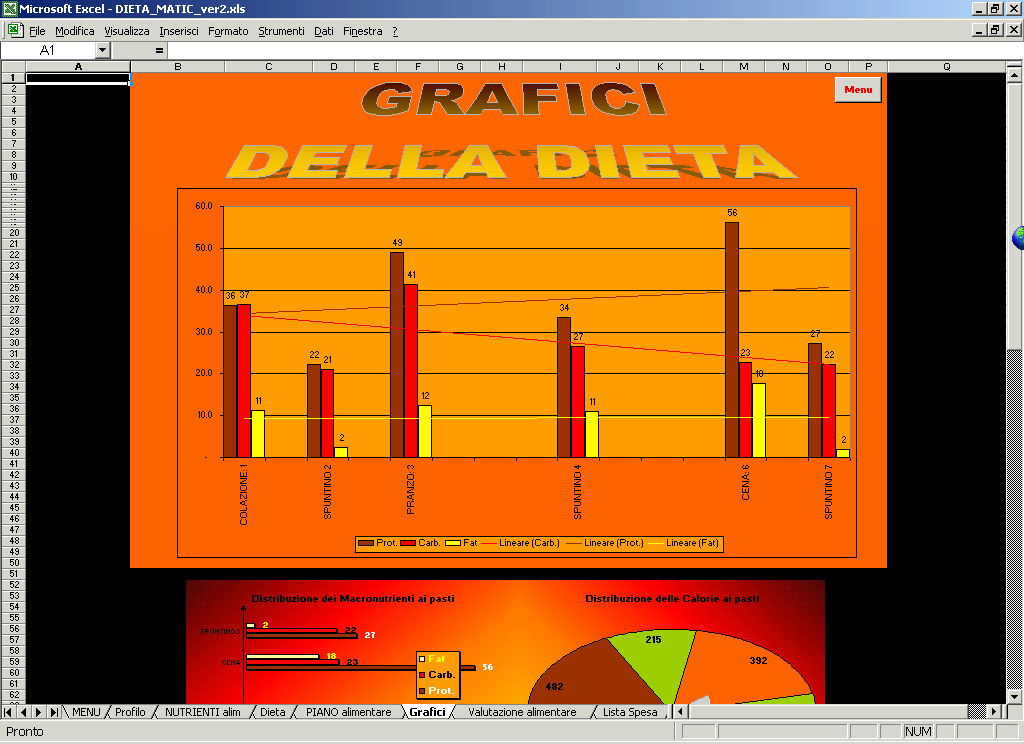Viewport: 1024px width, 744px height.
Task: Click the Select All corner box
Action: (x=13, y=67)
